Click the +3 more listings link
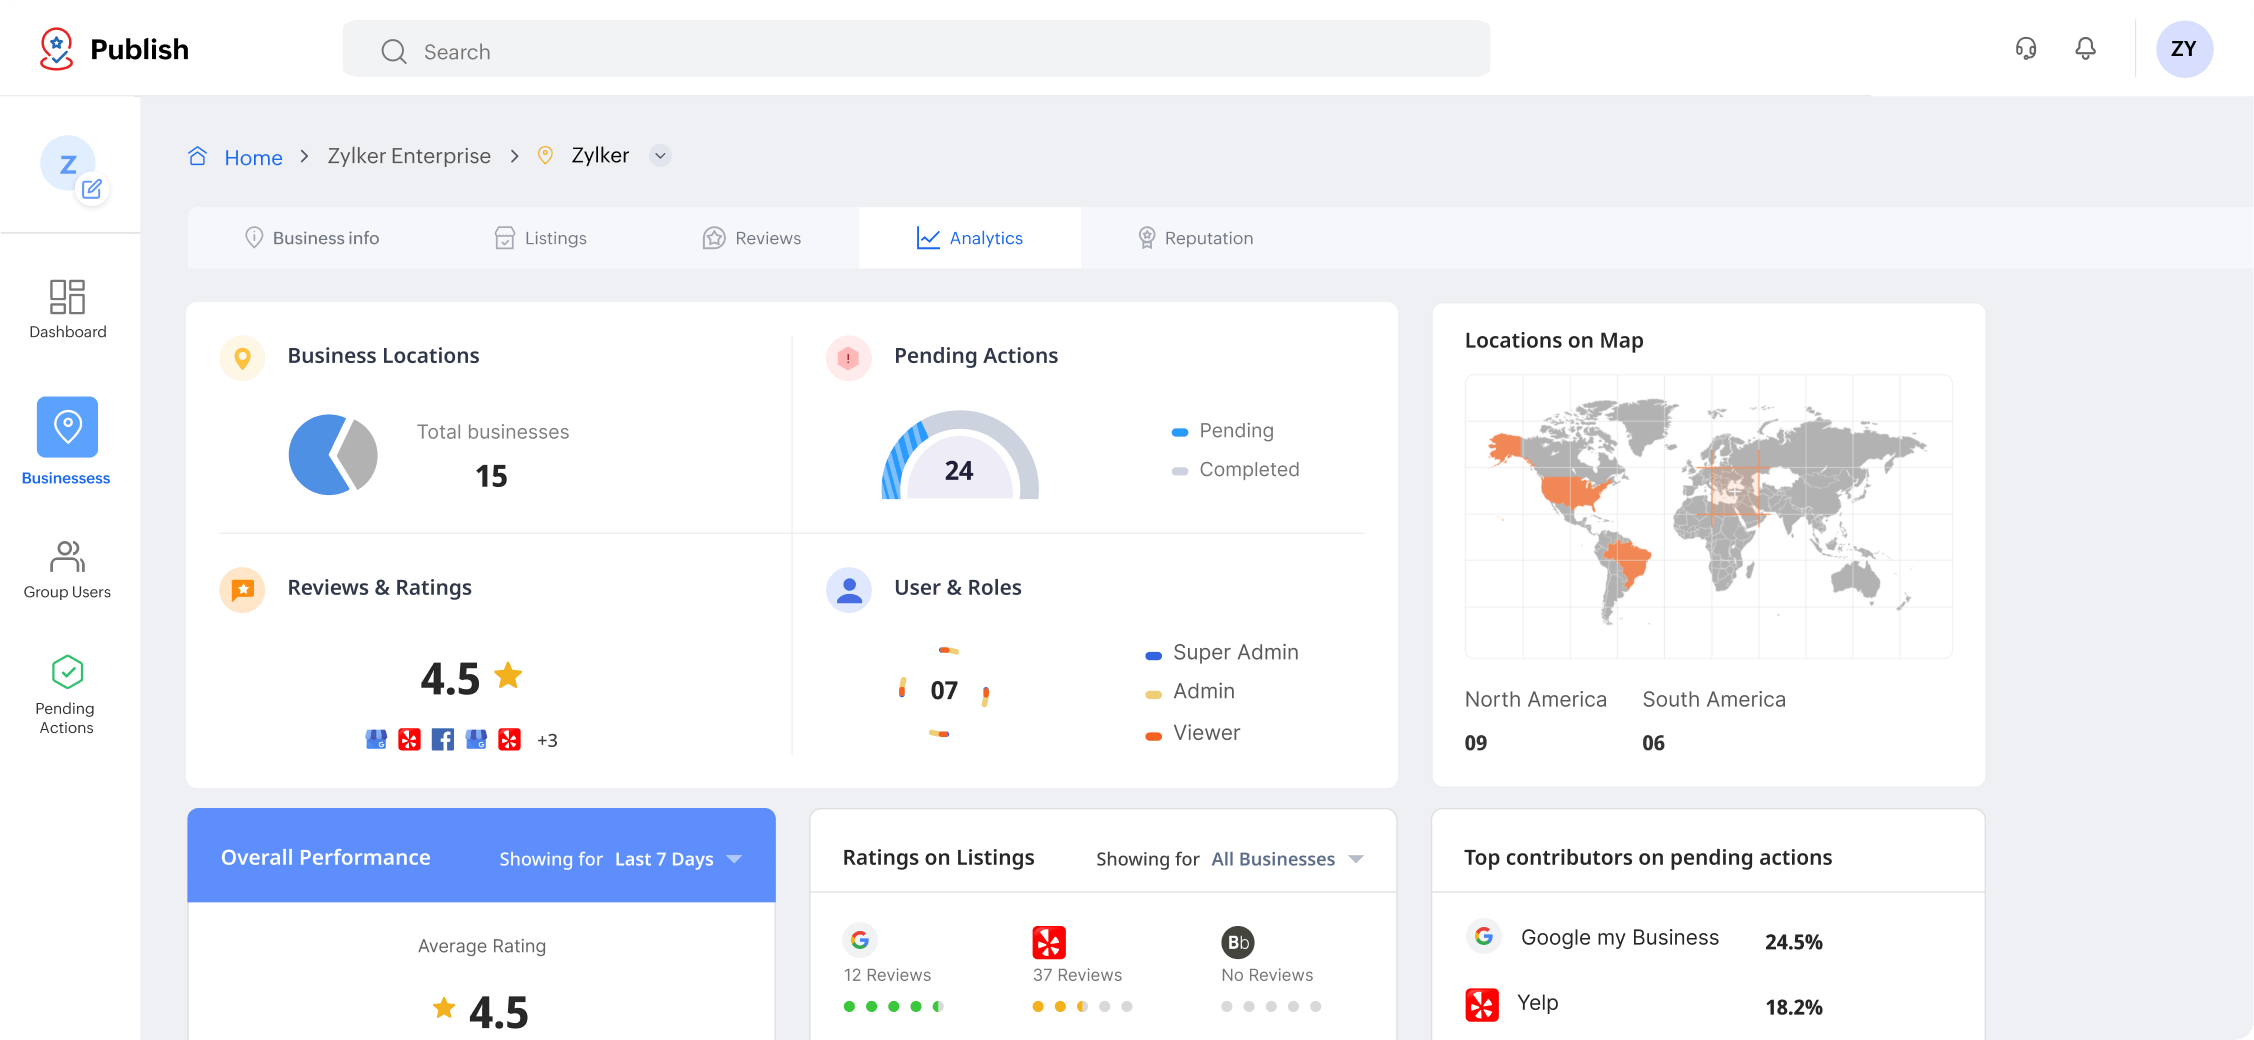The width and height of the screenshot is (2254, 1040). 547,741
